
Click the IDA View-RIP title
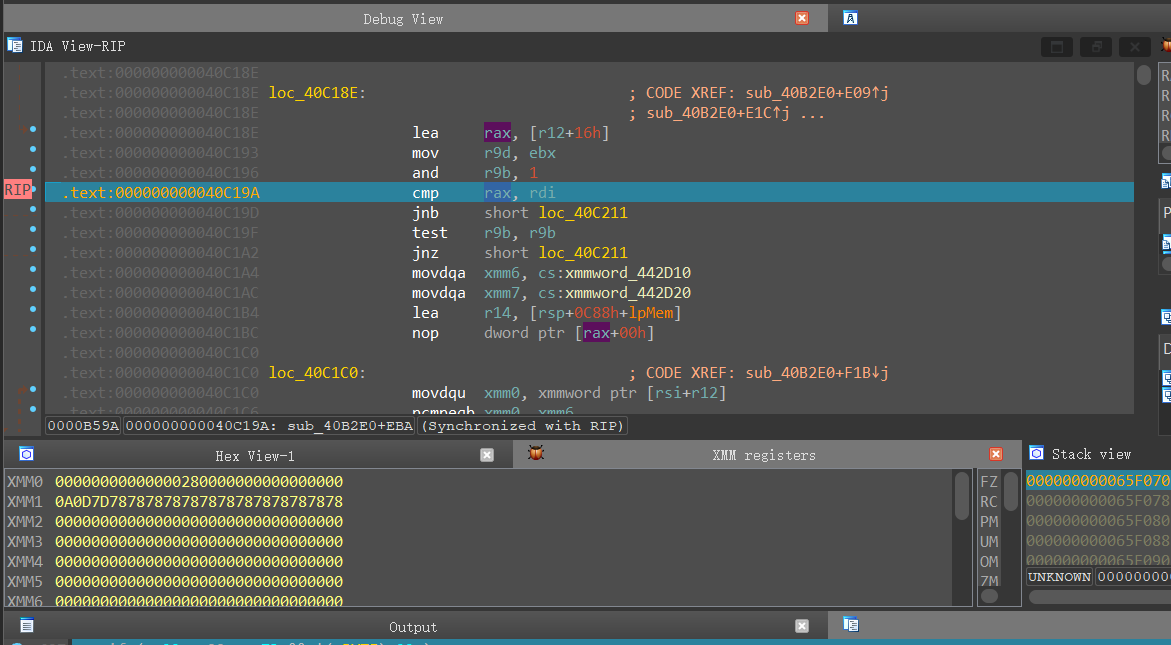(77, 46)
